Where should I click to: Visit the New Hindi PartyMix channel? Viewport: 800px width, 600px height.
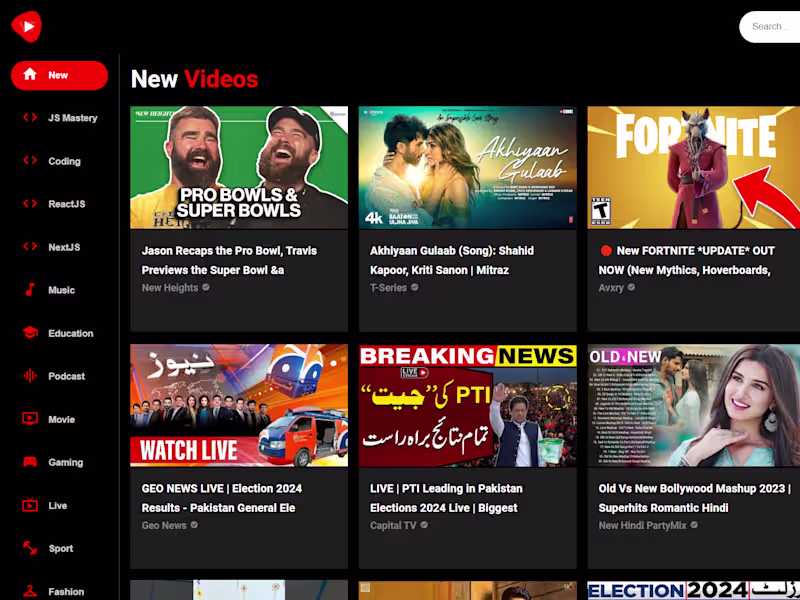[642, 525]
